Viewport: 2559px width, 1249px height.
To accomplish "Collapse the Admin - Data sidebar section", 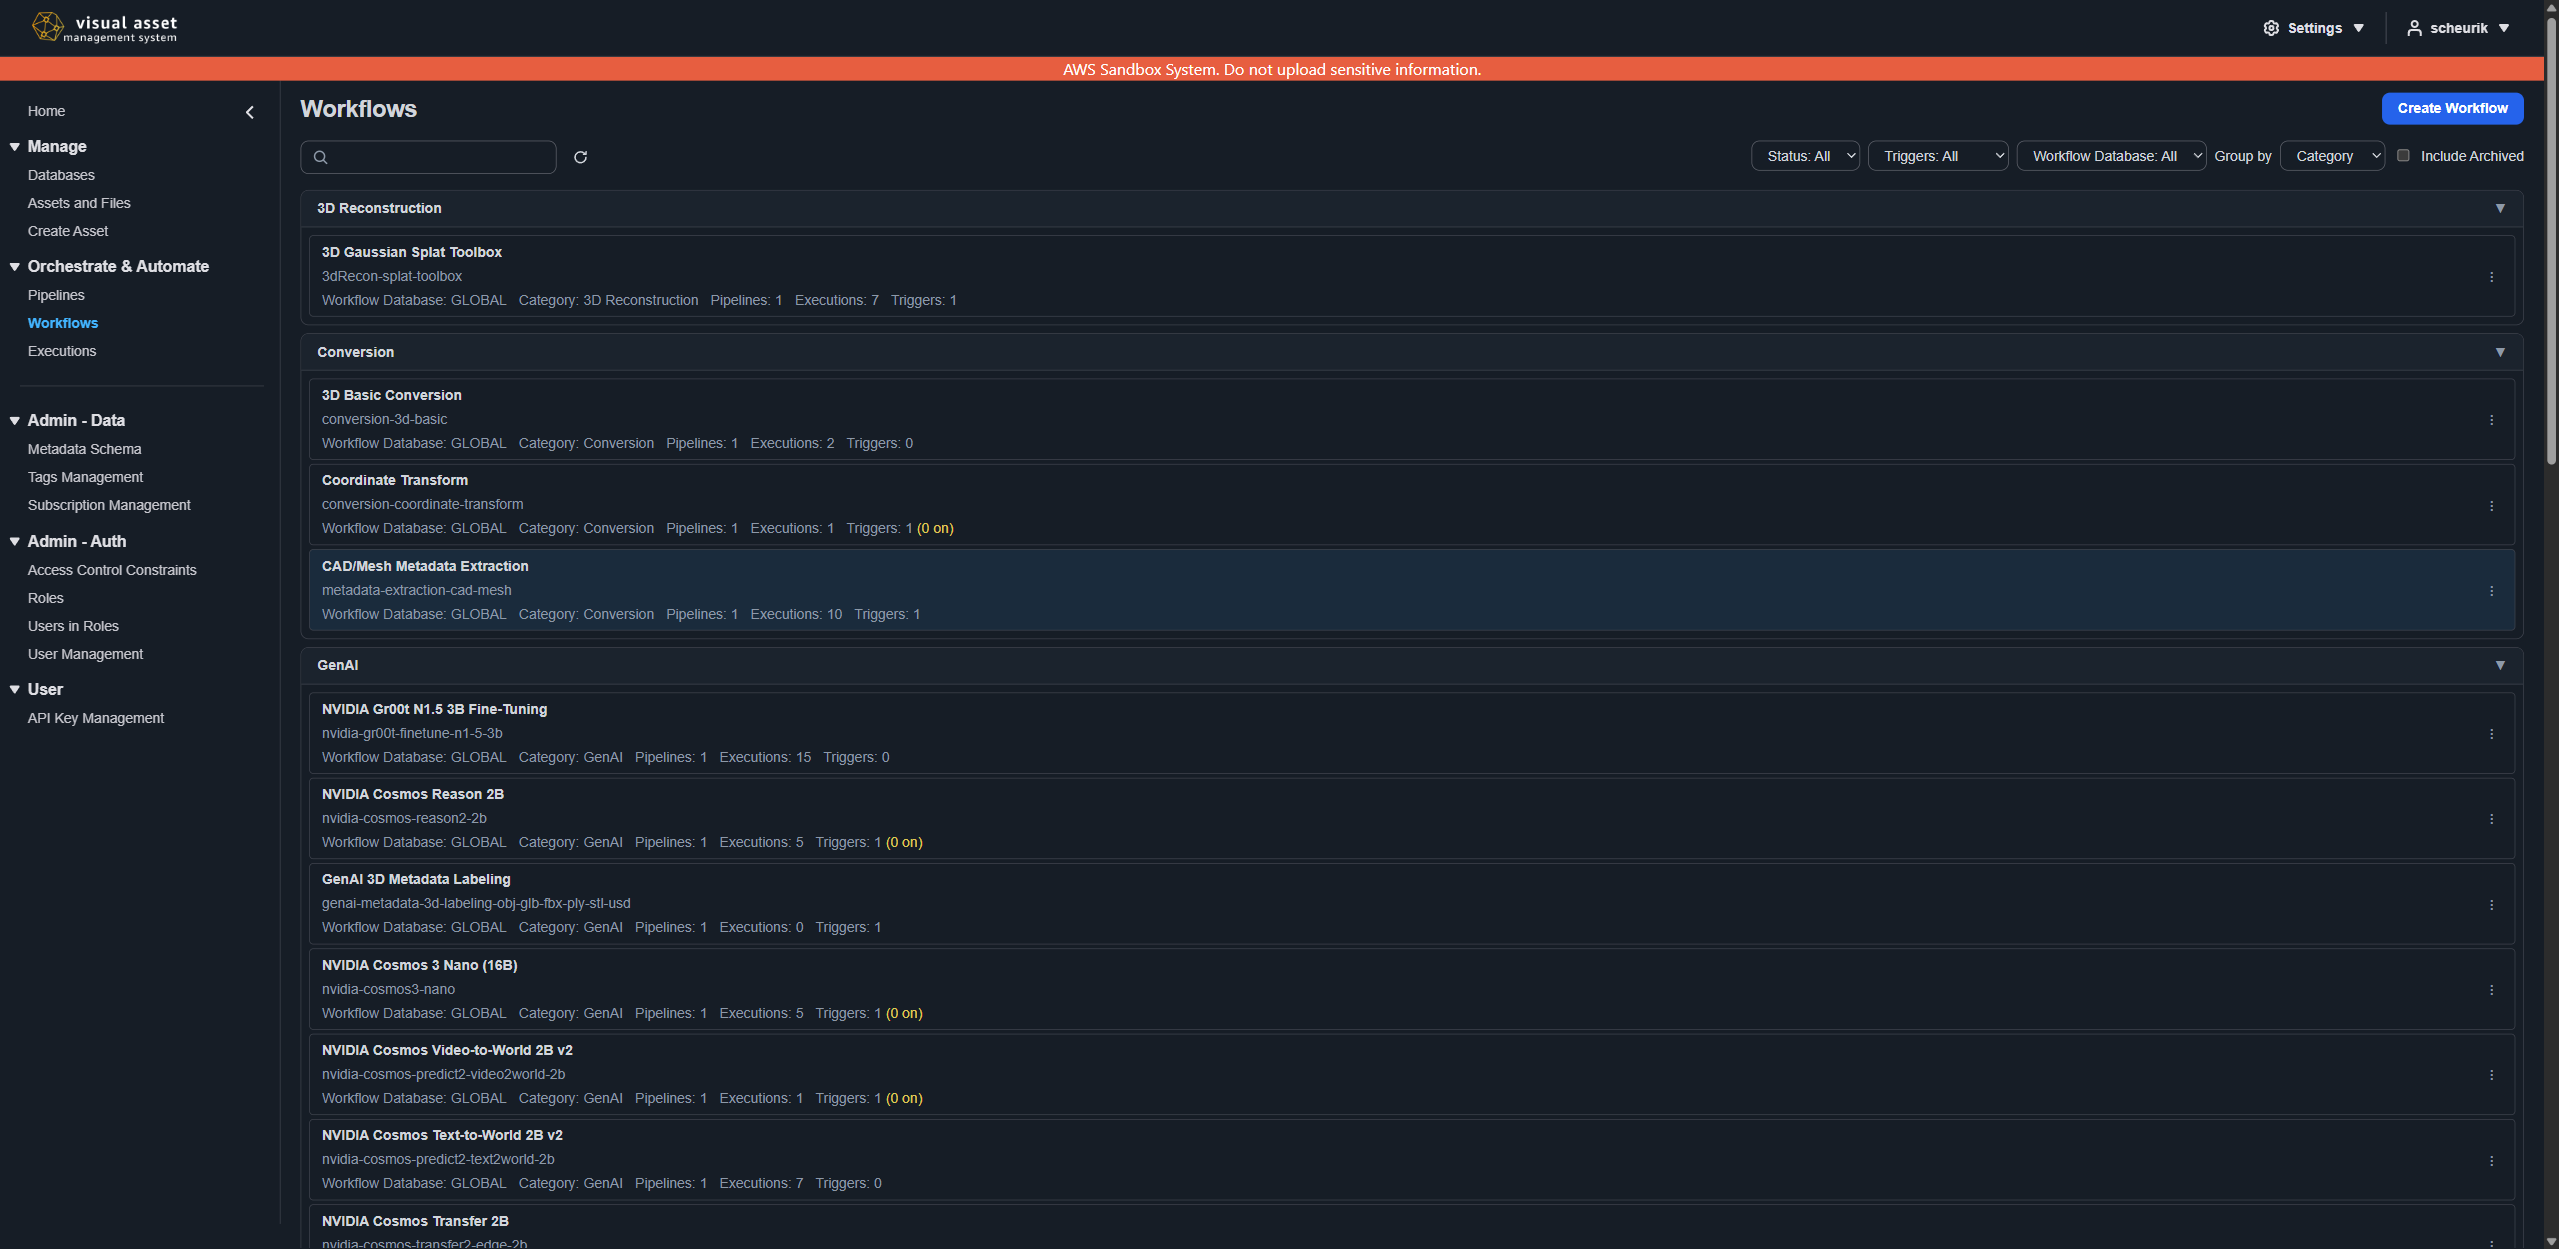I will [15, 420].
